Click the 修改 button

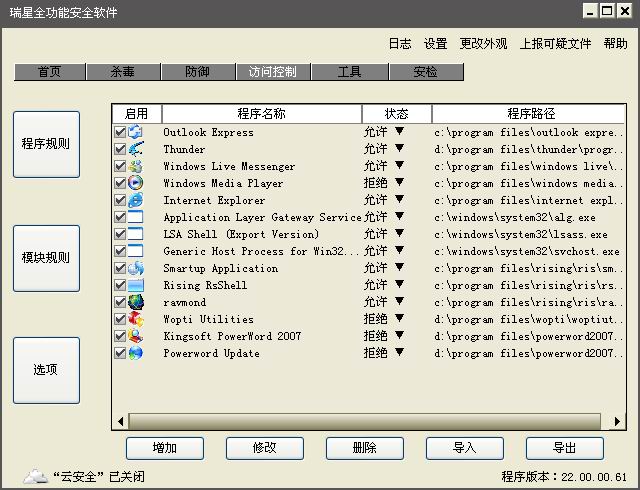click(265, 448)
